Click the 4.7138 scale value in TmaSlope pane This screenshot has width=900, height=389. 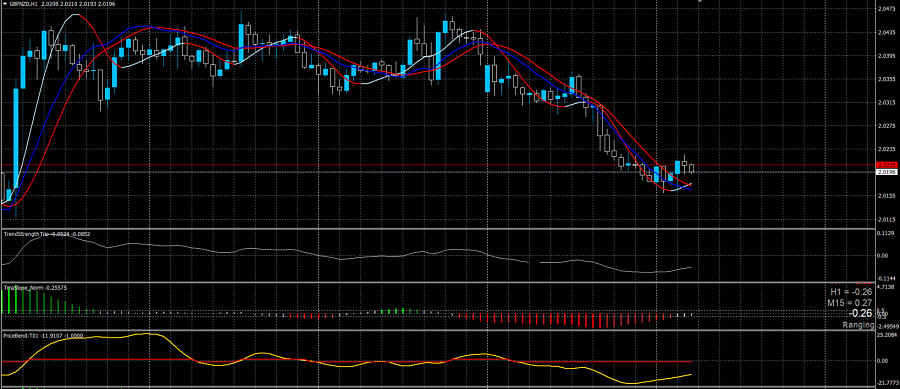tap(886, 286)
